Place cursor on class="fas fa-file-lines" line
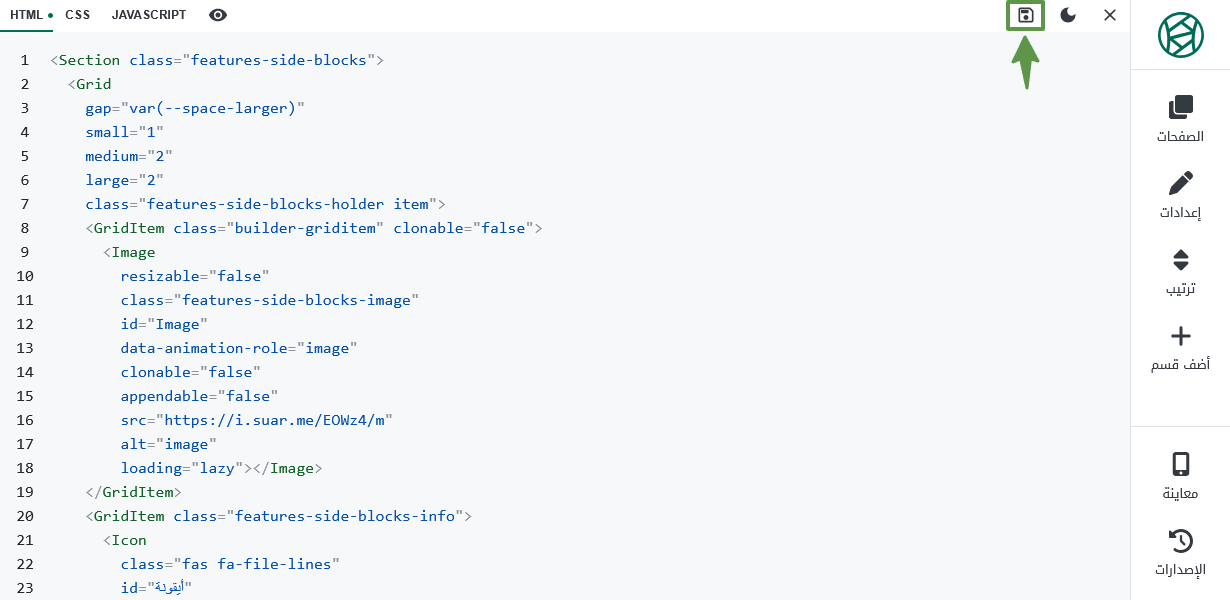 point(230,564)
